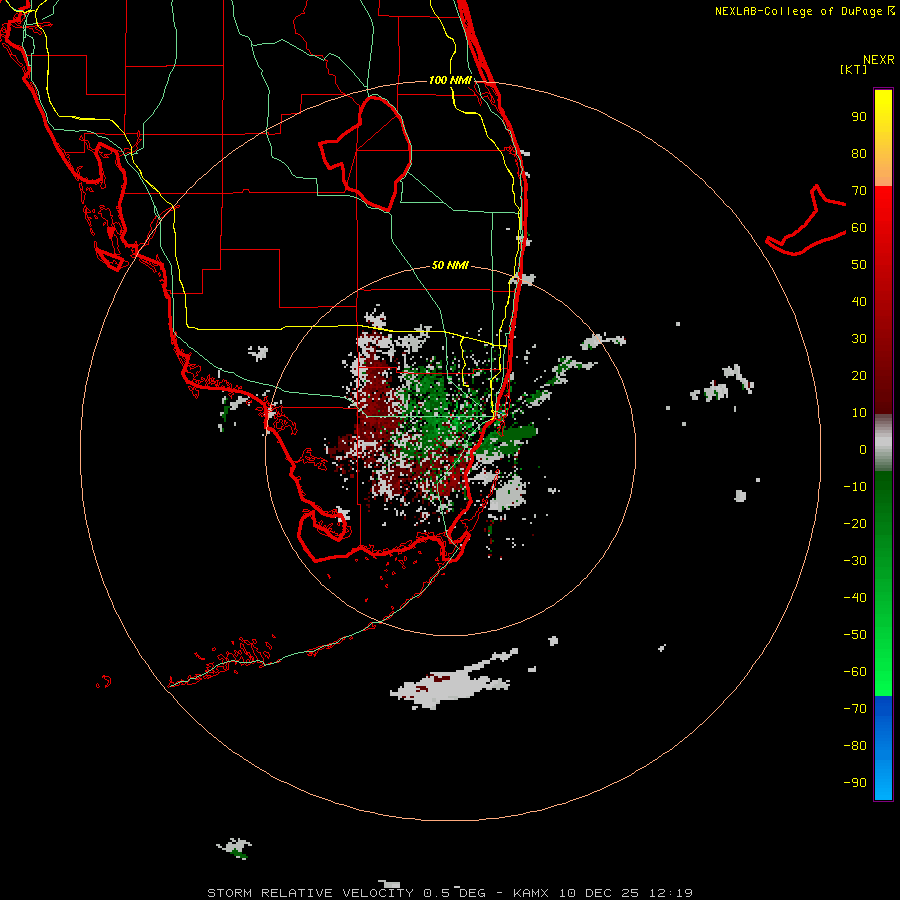
Task: Click the 90 value on the velocity scale
Action: pos(859,117)
